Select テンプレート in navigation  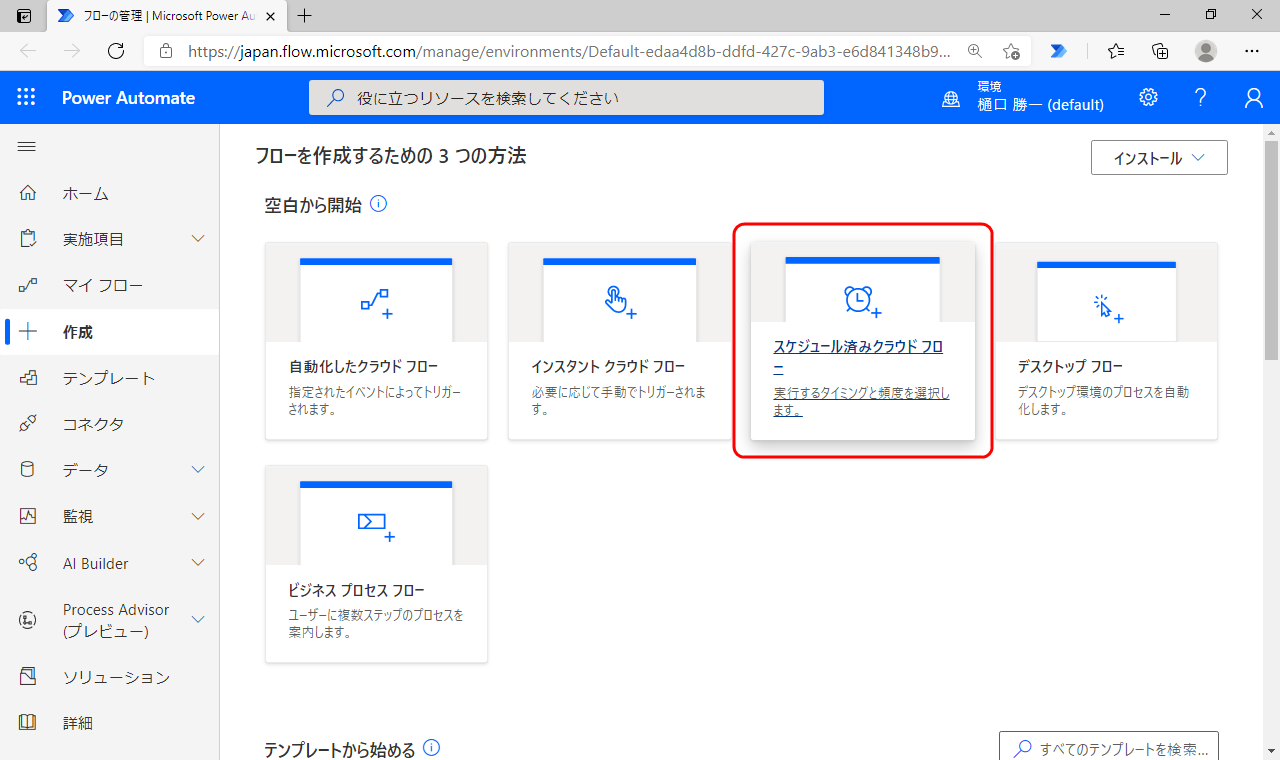109,378
